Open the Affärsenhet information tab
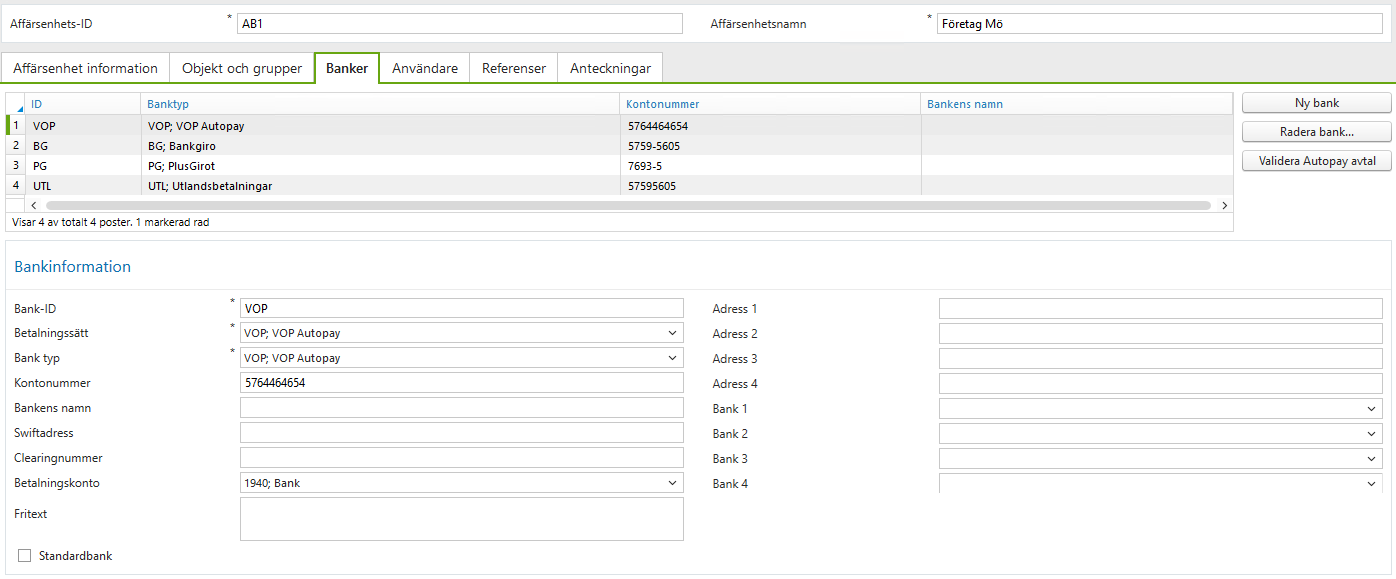Viewport: 1396px width, 579px height. (x=84, y=68)
